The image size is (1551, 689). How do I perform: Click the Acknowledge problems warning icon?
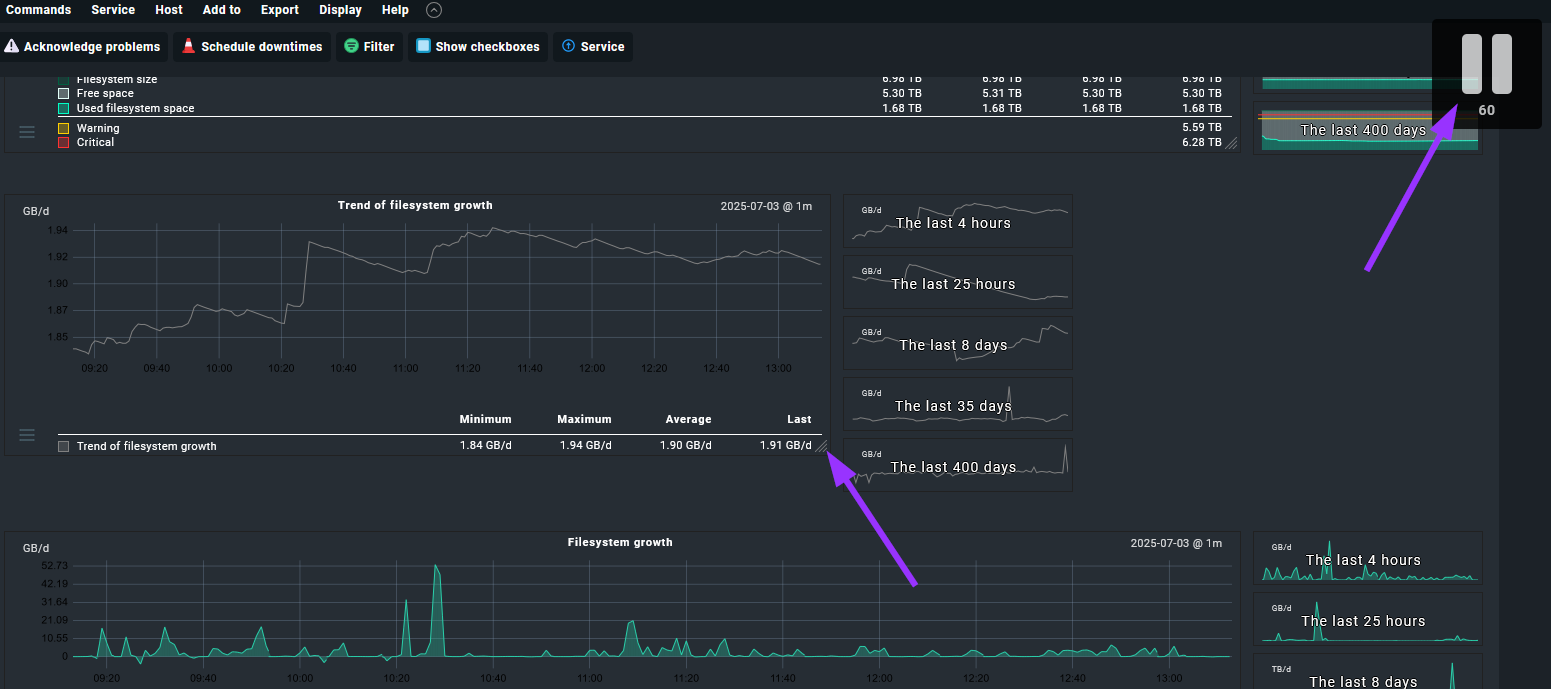coord(12,47)
